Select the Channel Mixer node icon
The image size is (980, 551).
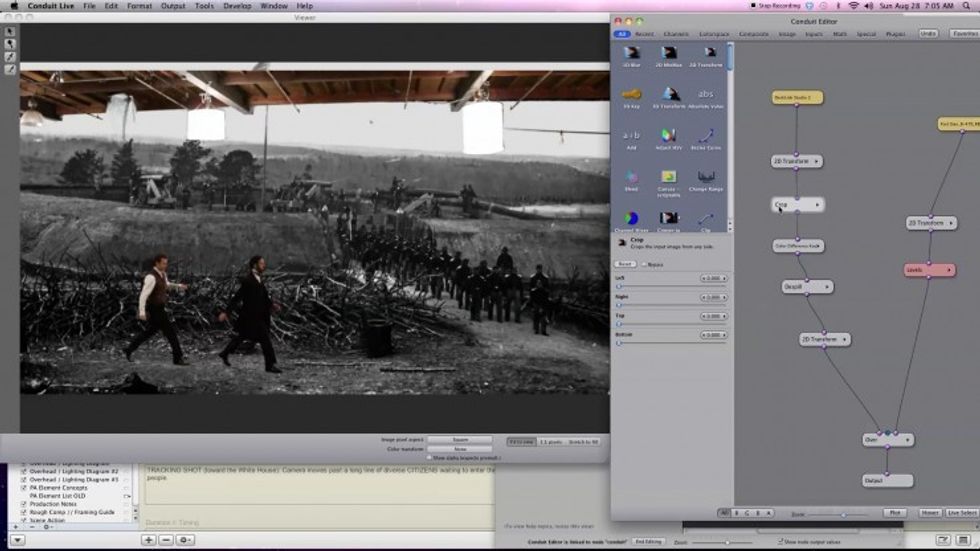(x=631, y=218)
